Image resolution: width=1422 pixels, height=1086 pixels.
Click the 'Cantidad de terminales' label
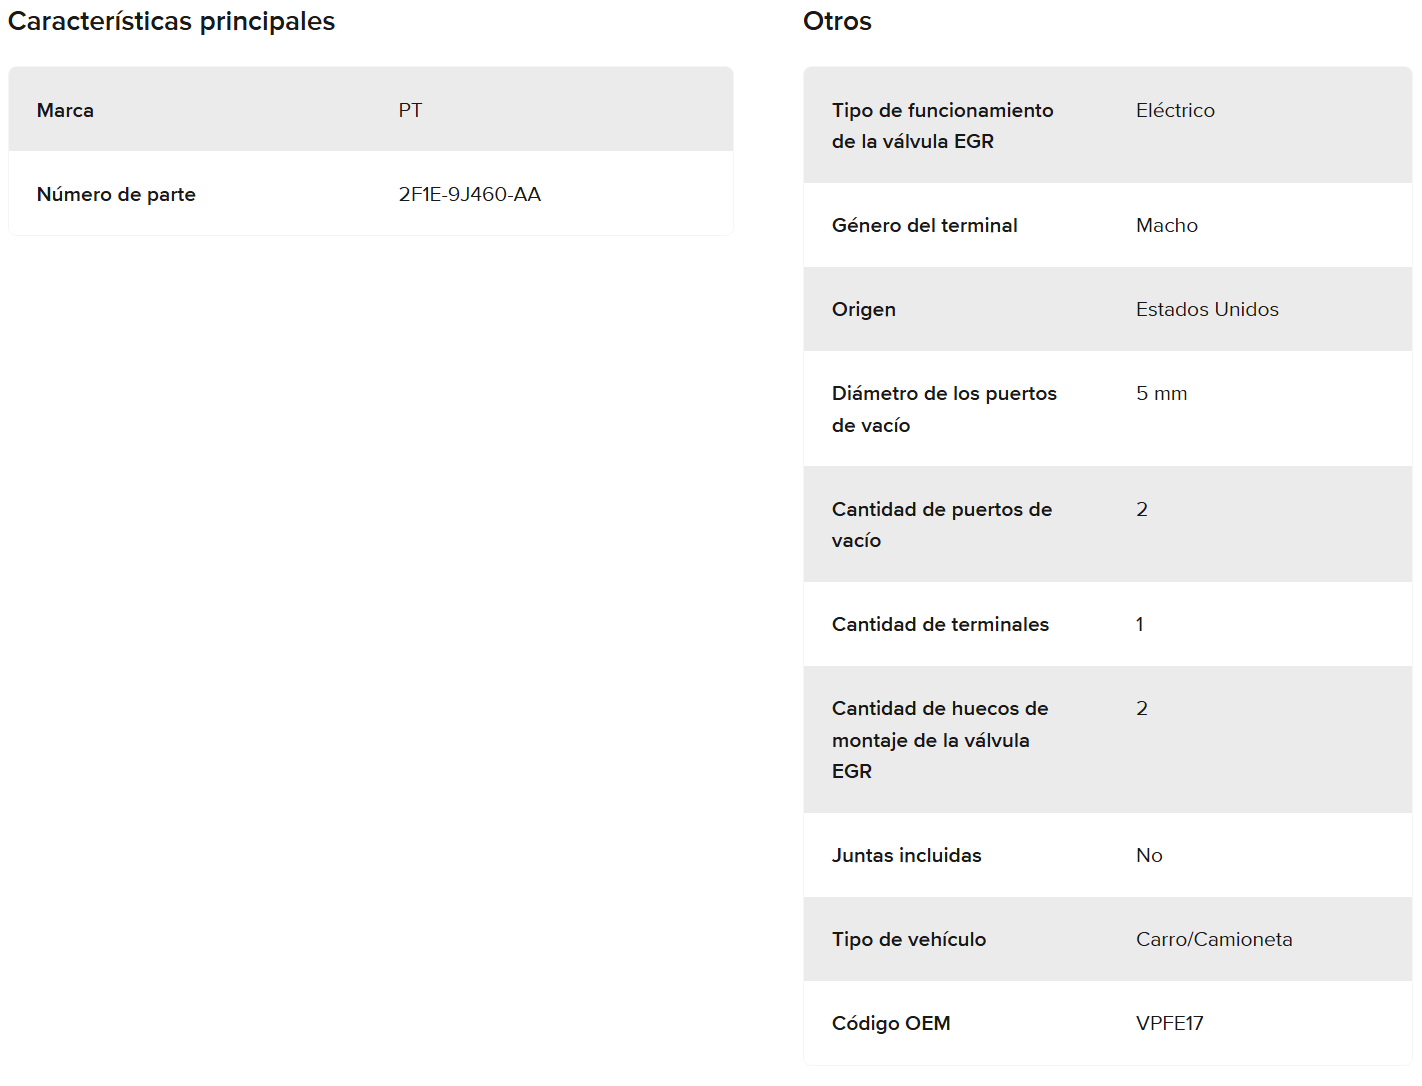click(940, 624)
